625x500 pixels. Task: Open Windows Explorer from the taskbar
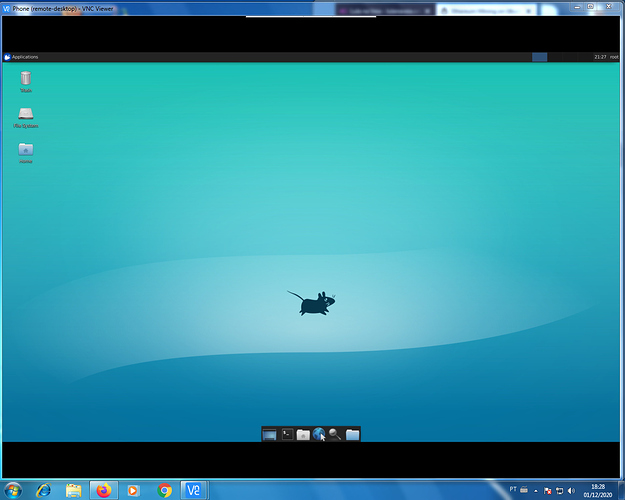[x=73, y=490]
